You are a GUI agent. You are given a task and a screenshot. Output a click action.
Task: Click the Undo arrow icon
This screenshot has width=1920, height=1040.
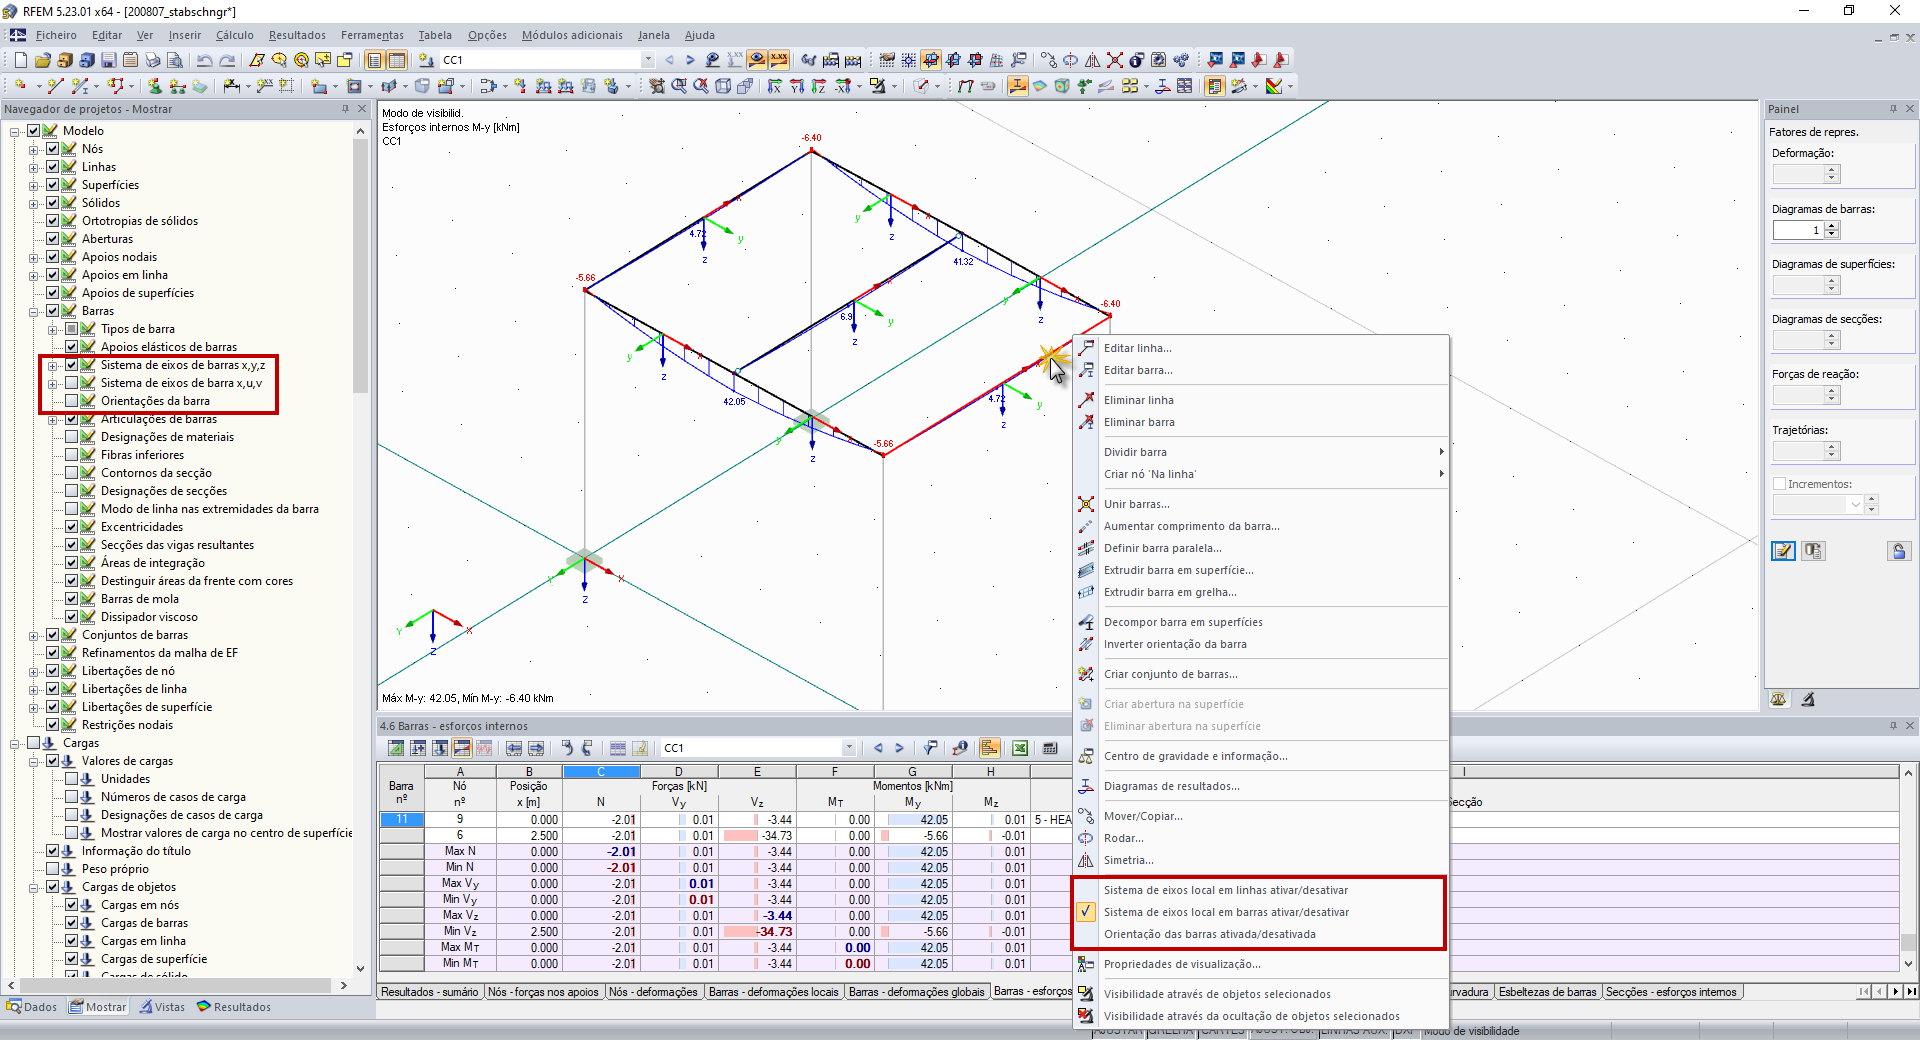[x=205, y=60]
